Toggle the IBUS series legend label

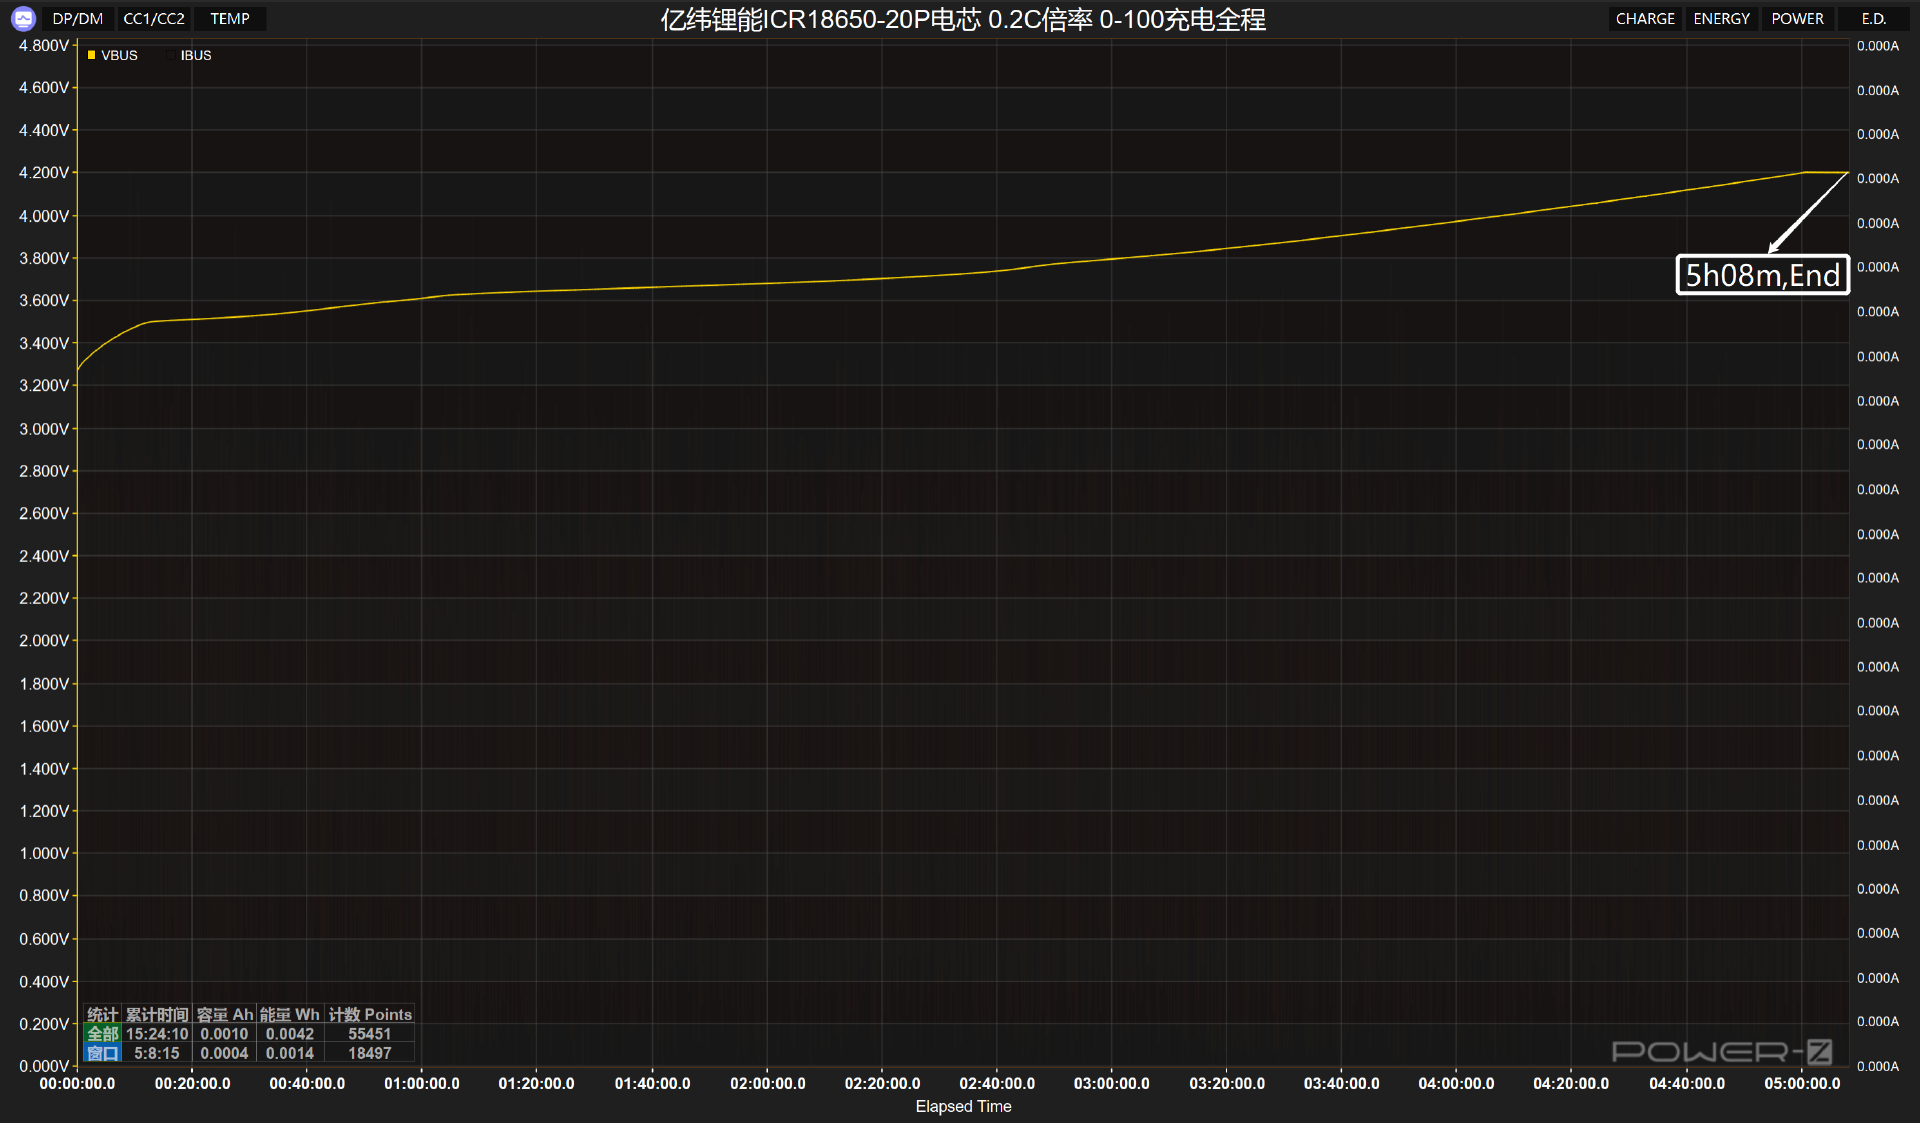pyautogui.click(x=196, y=55)
